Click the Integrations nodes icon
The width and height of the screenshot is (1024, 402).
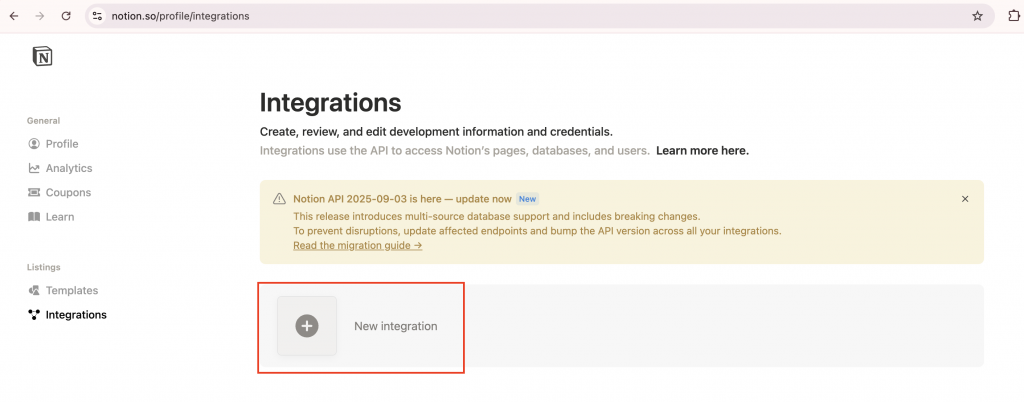(x=34, y=315)
